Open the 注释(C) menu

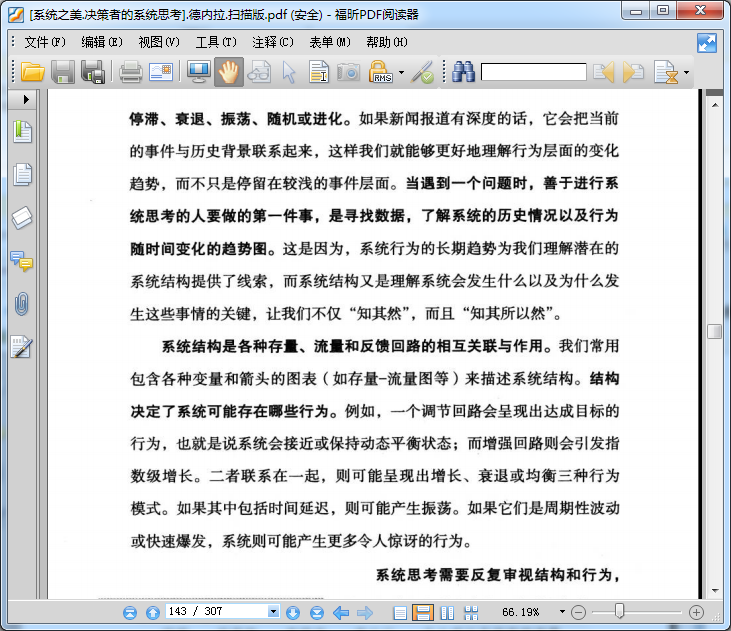click(x=273, y=42)
